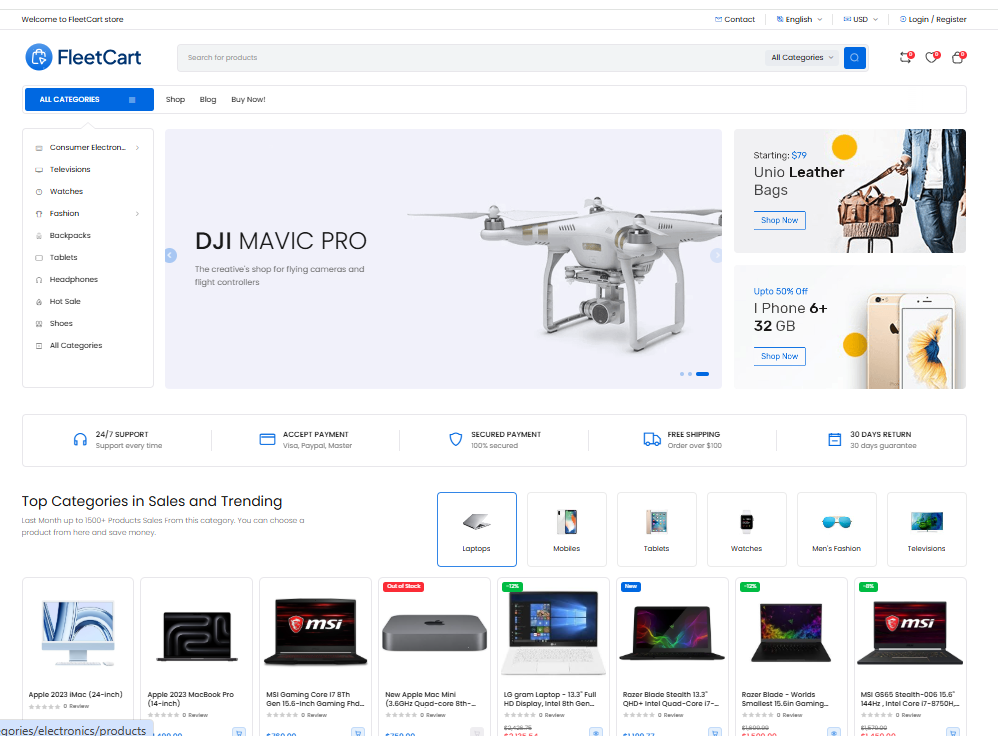Click the FleetCart logo

[x=84, y=58]
